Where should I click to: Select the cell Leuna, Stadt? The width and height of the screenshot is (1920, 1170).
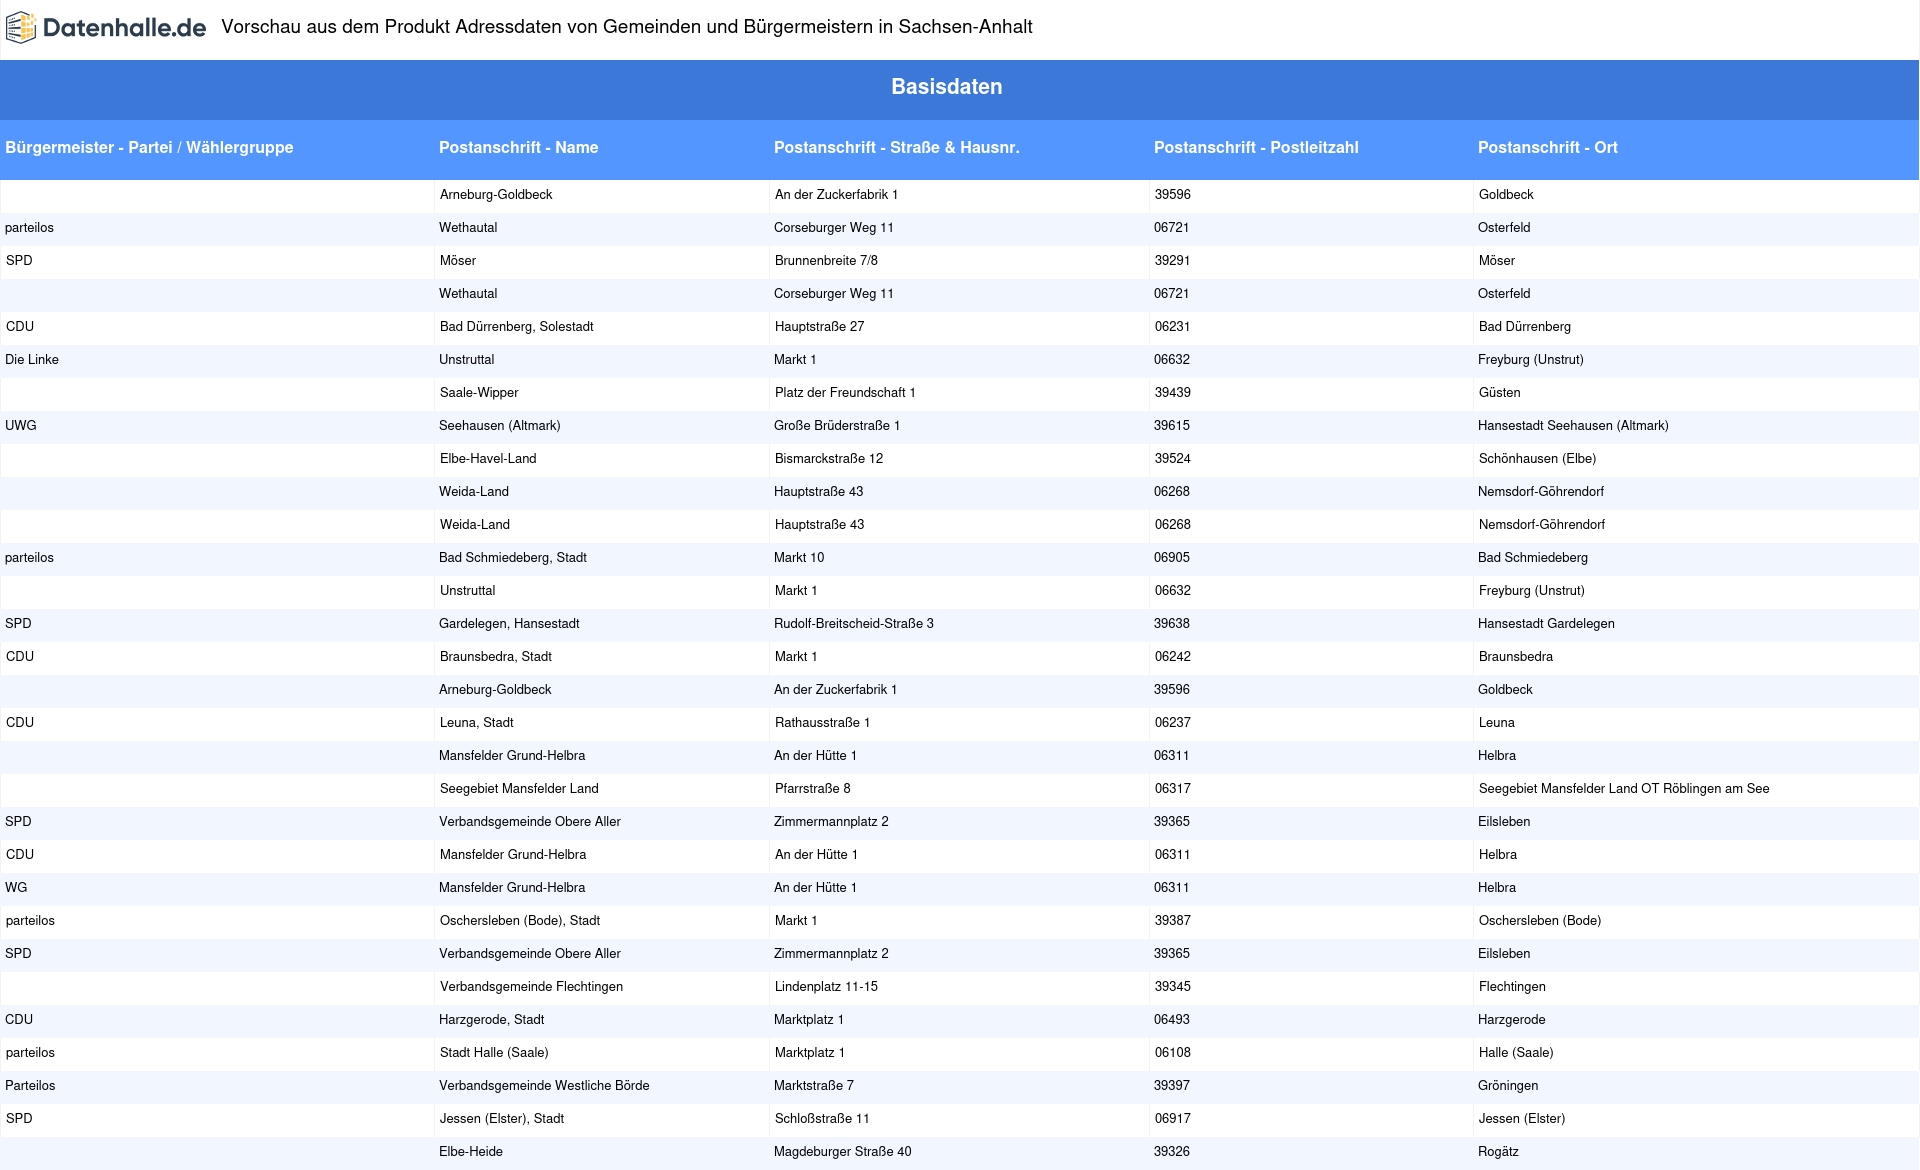click(477, 723)
